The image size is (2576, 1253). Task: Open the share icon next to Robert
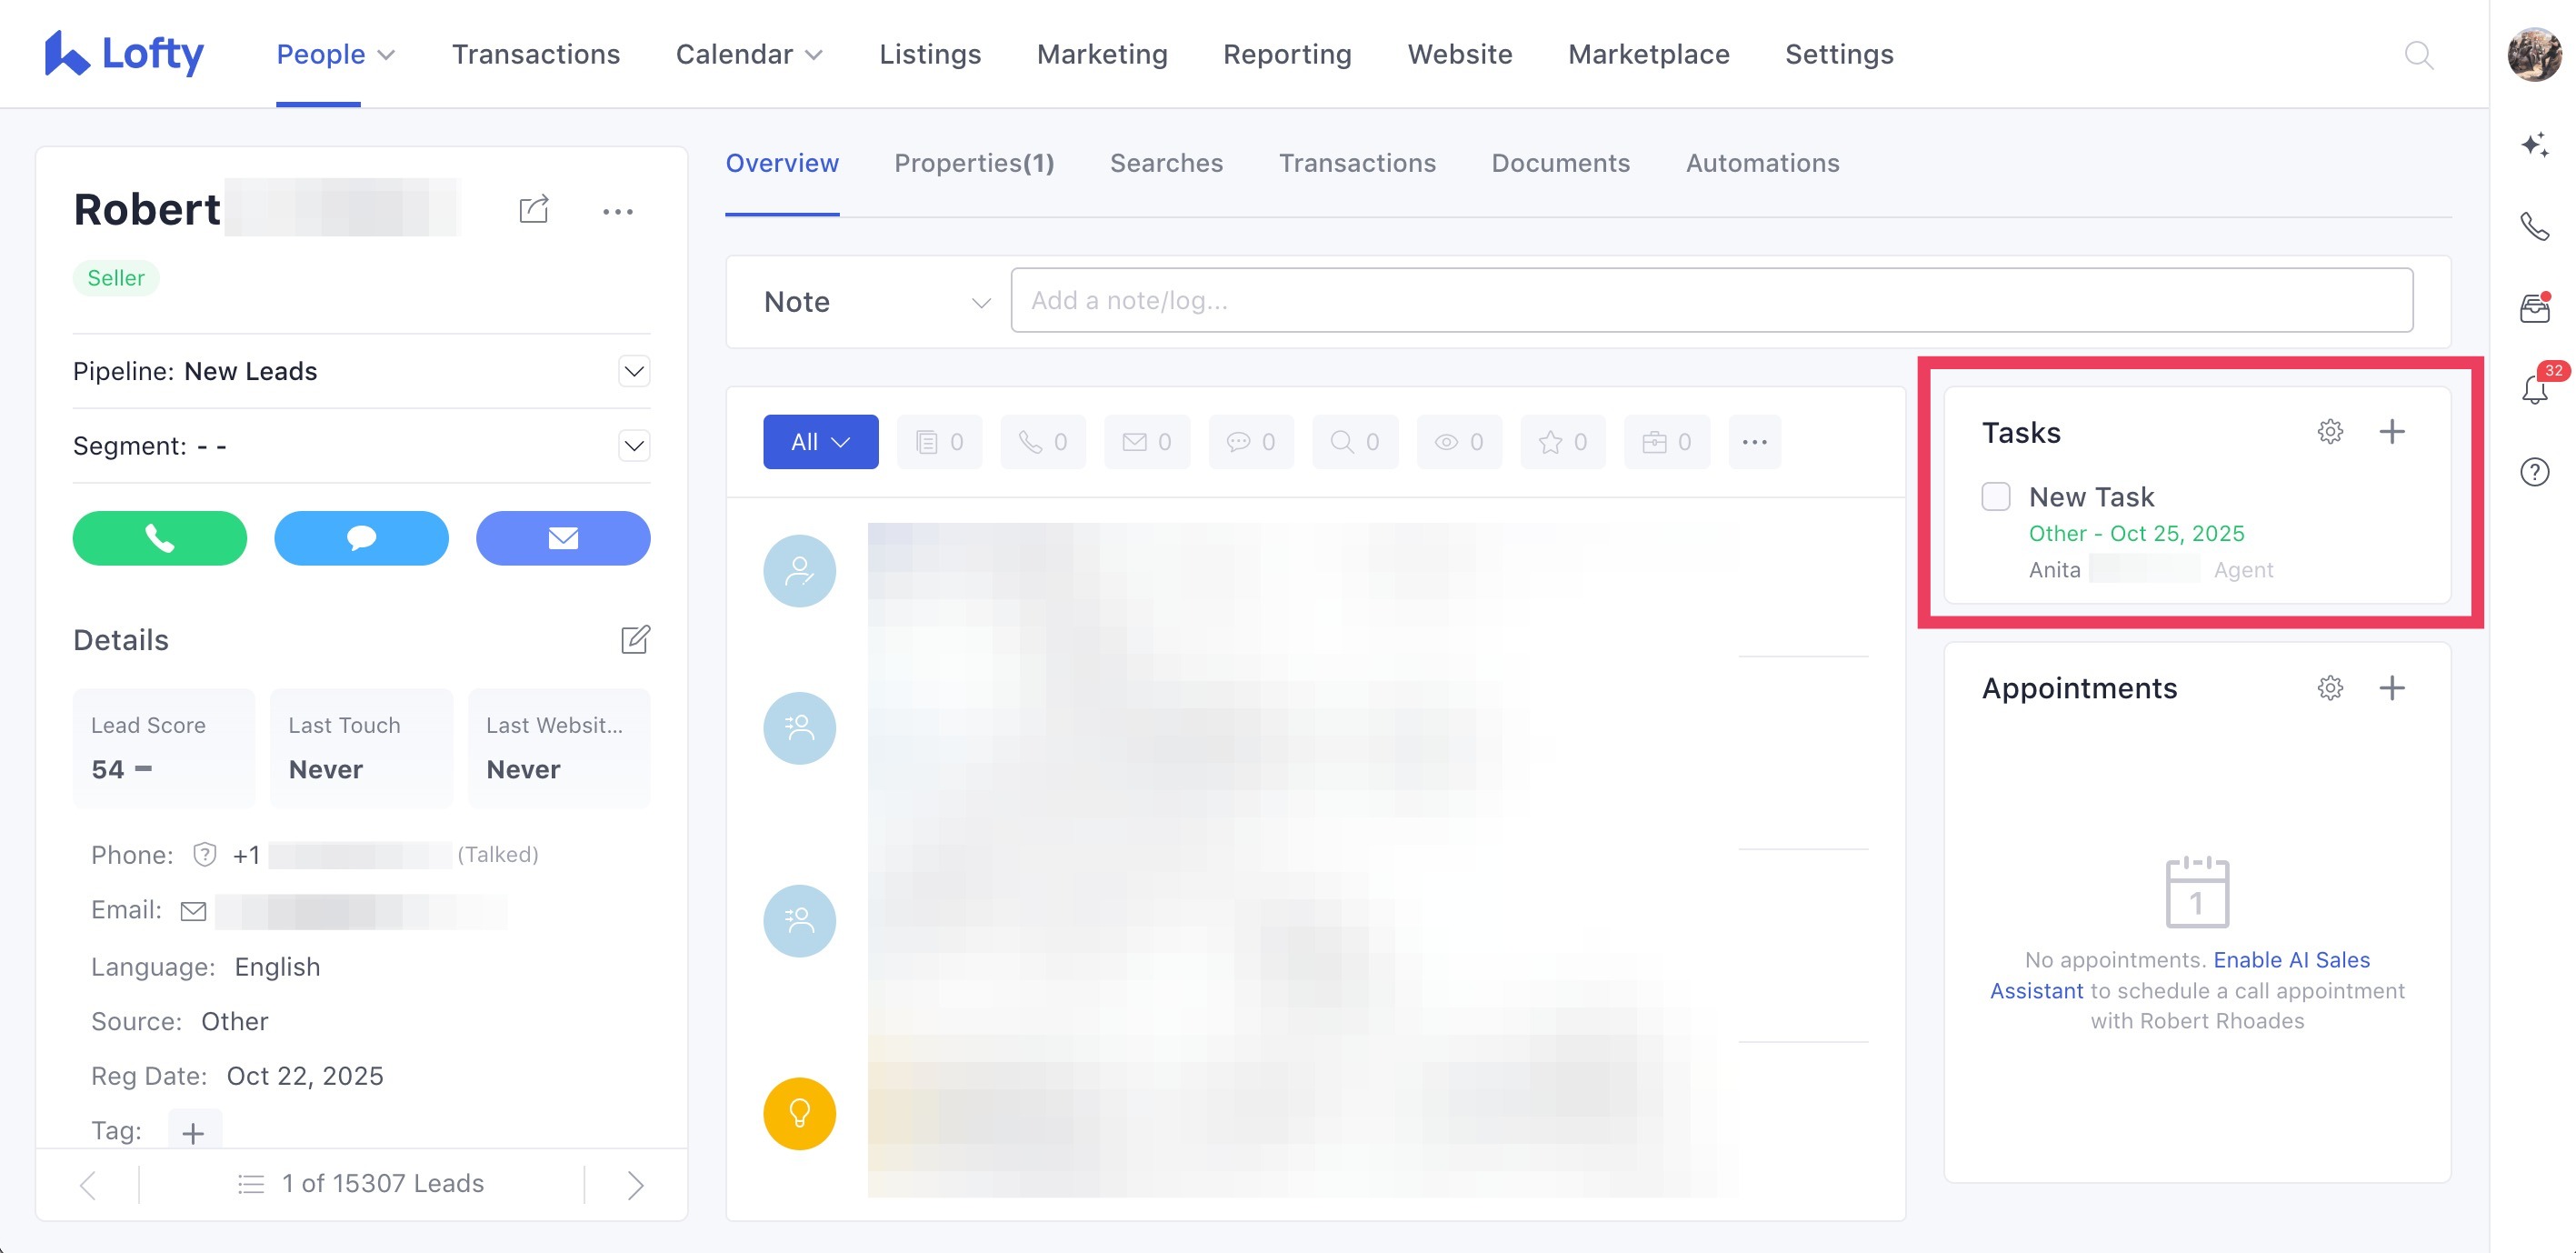[534, 210]
